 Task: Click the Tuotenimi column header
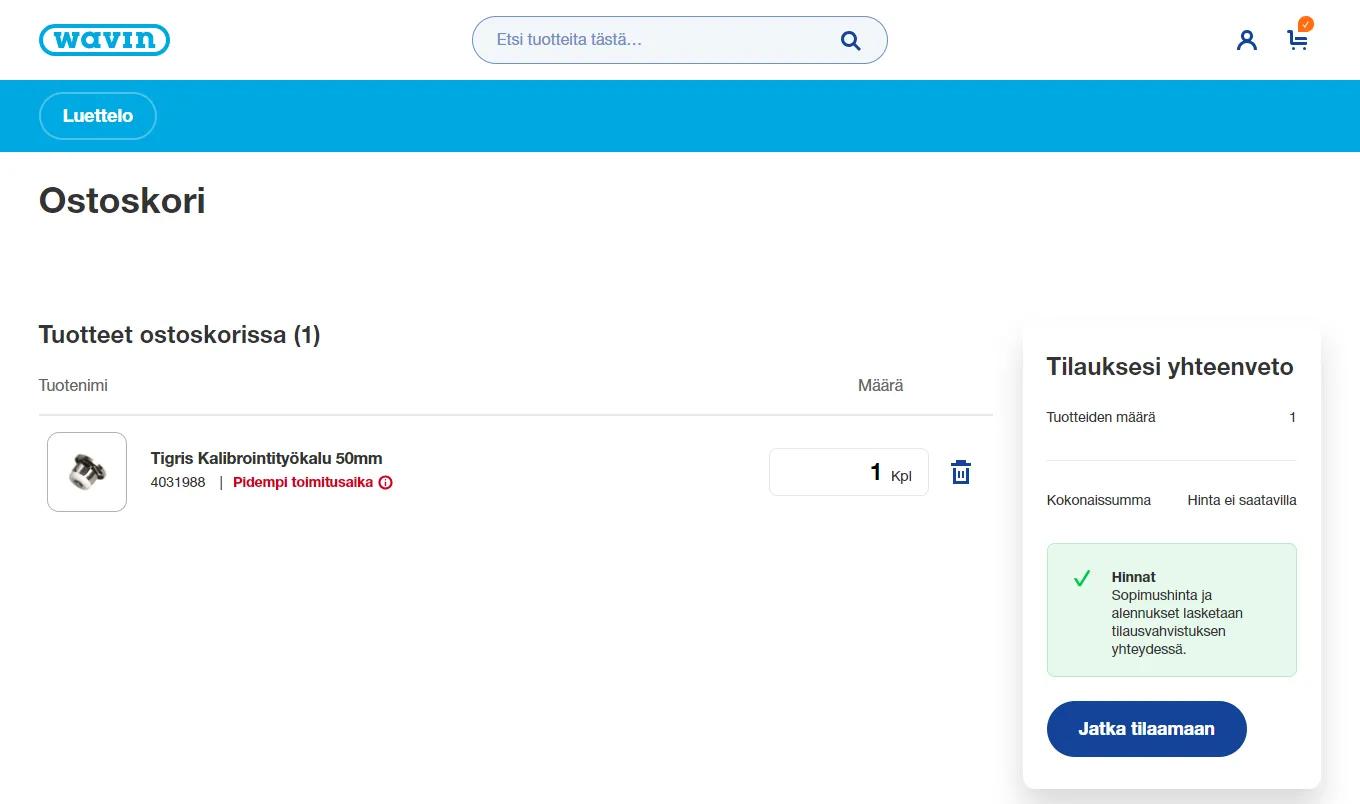pos(73,386)
